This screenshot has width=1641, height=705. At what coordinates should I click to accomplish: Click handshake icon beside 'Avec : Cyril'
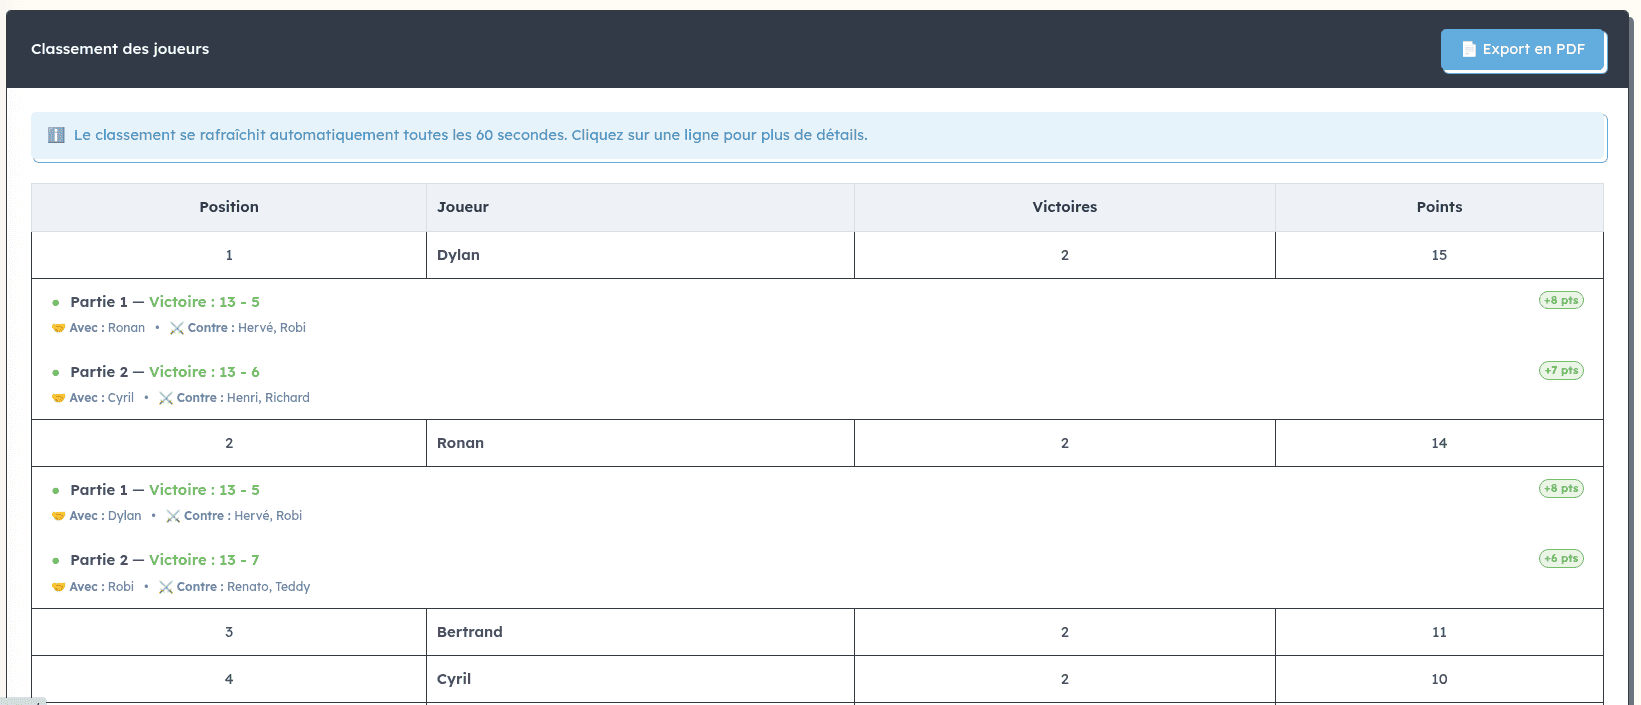[58, 398]
